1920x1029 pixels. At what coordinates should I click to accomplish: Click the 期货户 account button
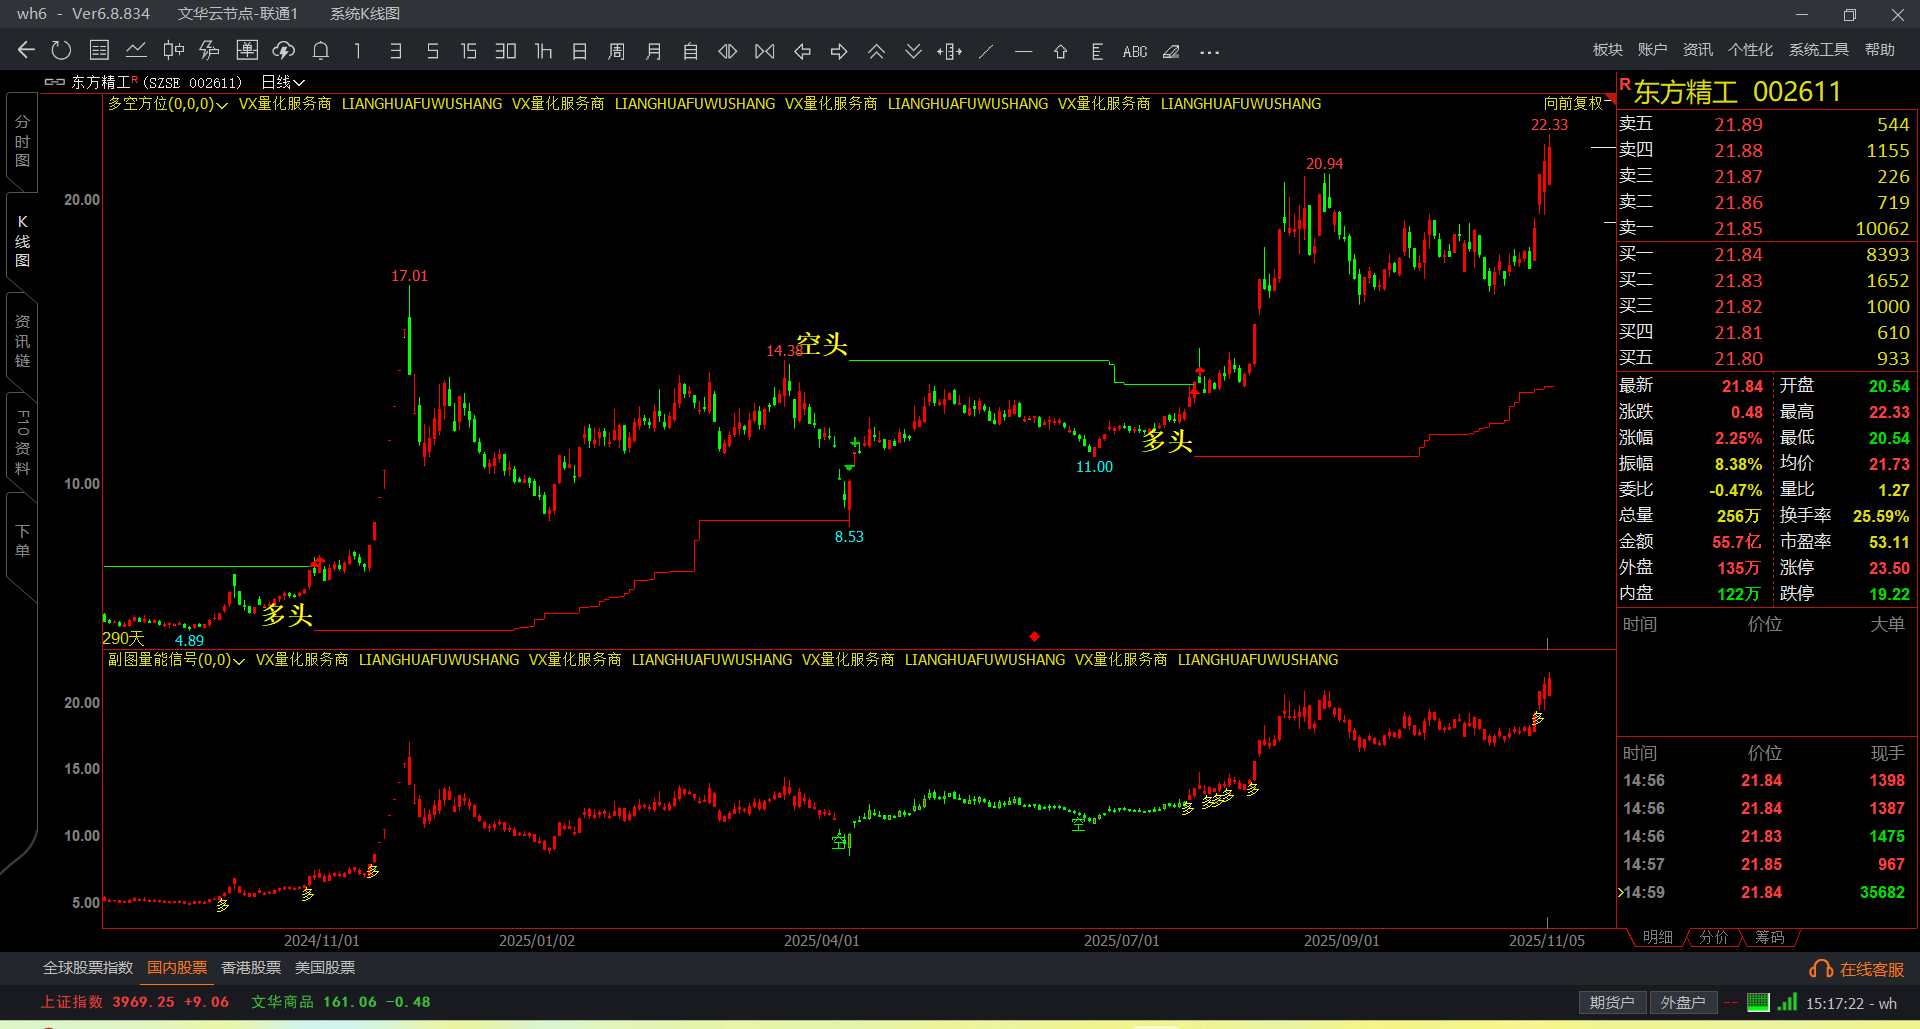point(1612,1003)
